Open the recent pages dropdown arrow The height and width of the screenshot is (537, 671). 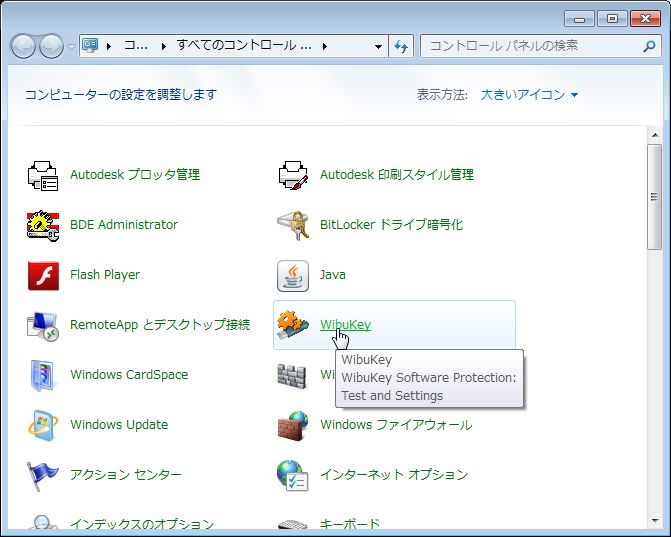click(x=71, y=46)
